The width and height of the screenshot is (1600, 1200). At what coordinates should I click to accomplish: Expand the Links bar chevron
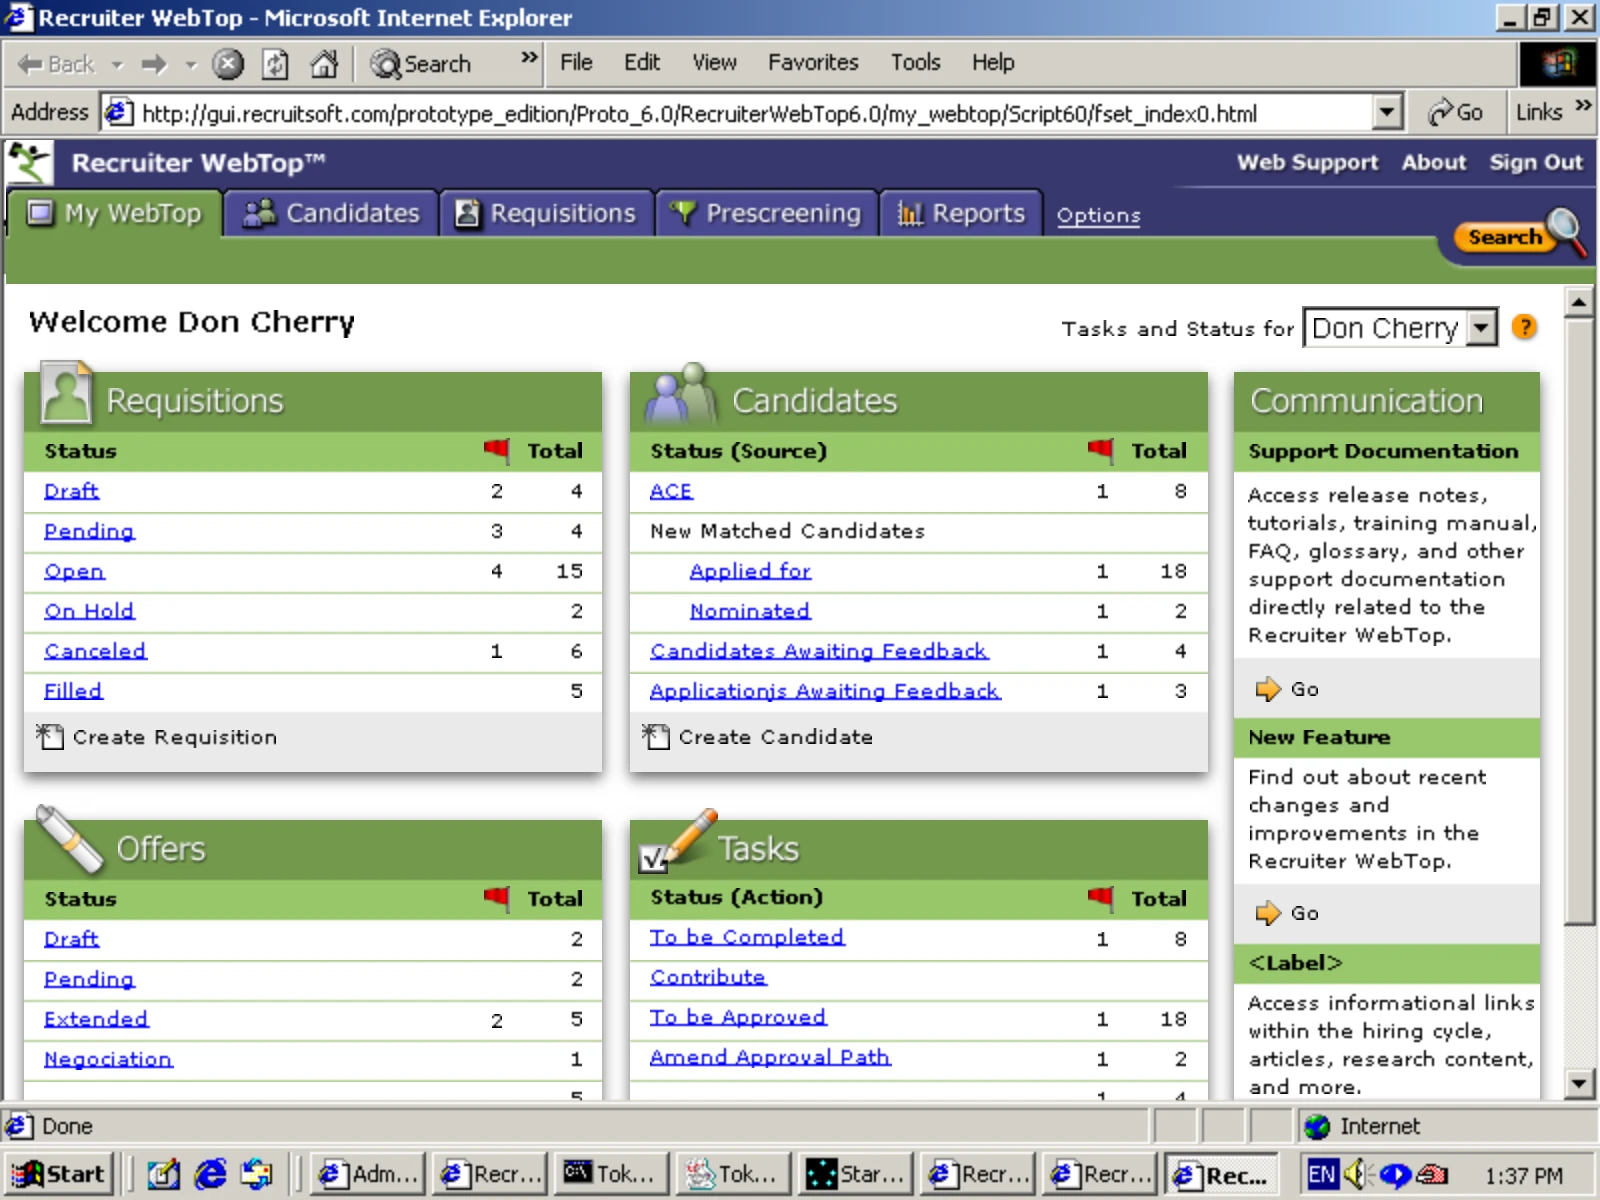pos(1583,105)
